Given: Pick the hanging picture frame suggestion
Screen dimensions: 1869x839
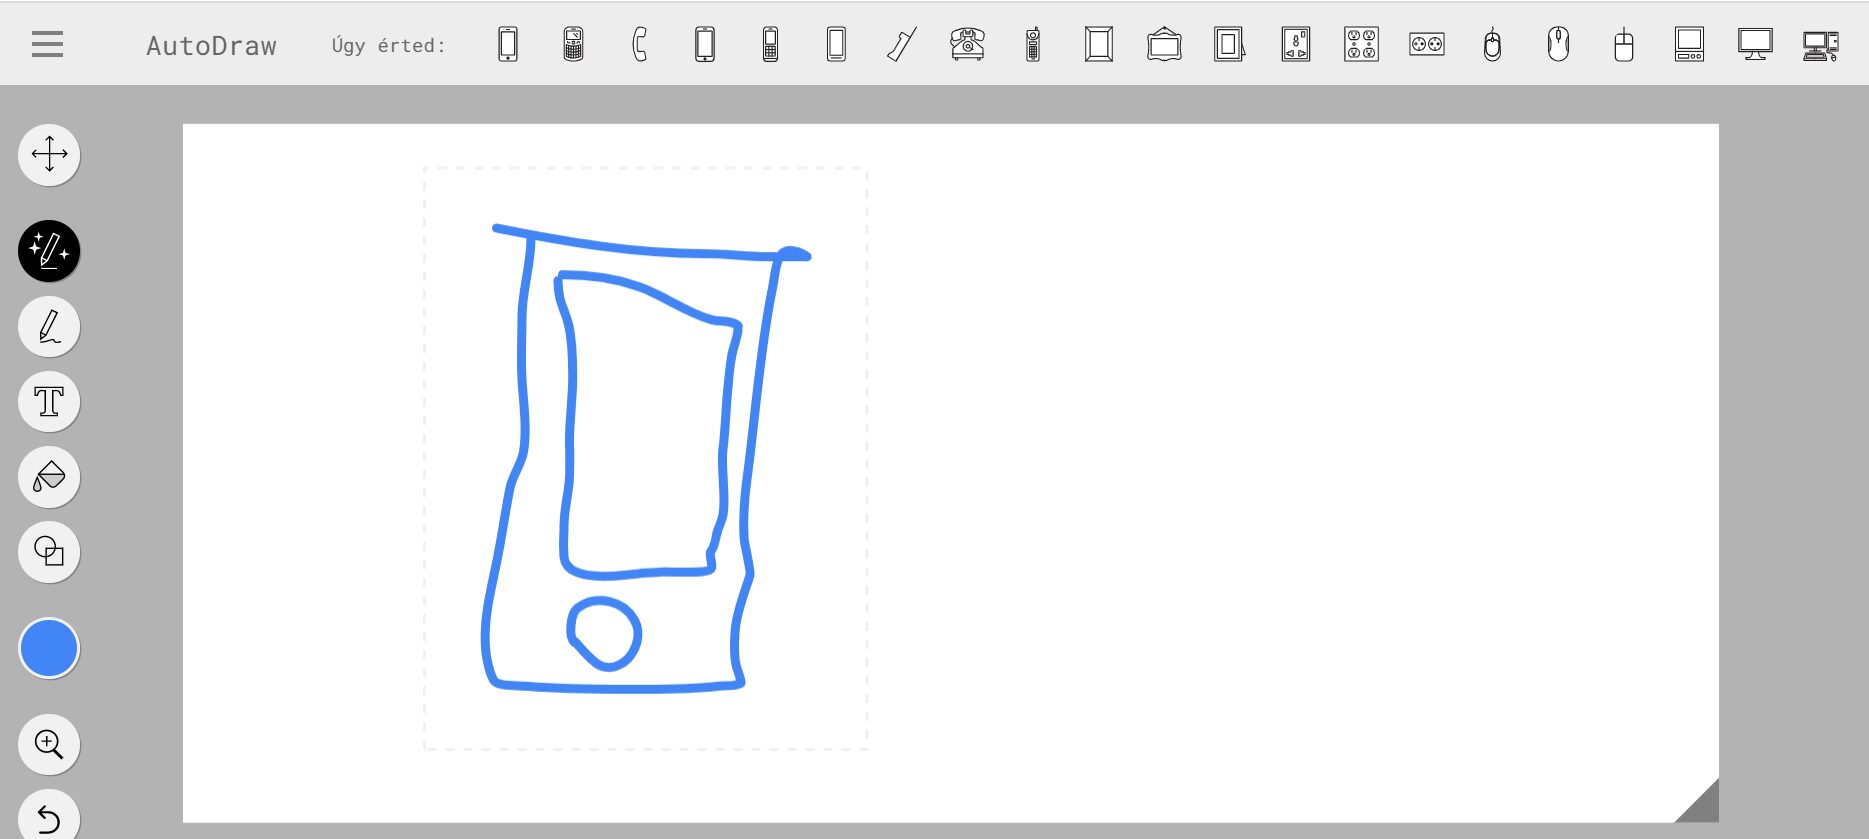Looking at the screenshot, I should pos(1164,45).
